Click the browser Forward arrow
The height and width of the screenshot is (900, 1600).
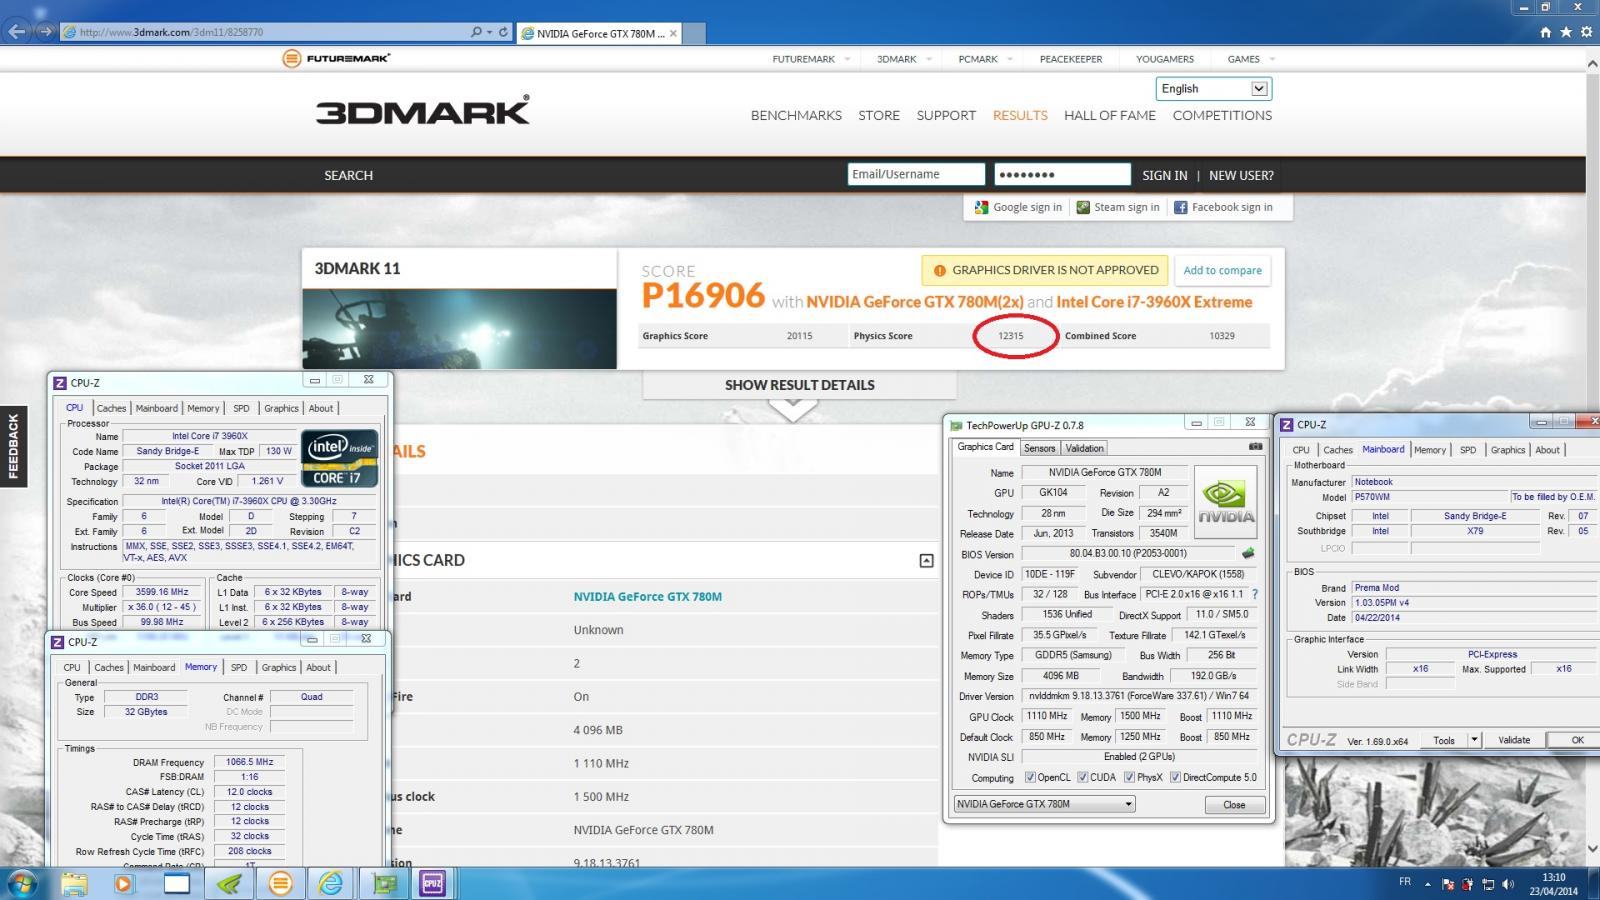click(45, 31)
